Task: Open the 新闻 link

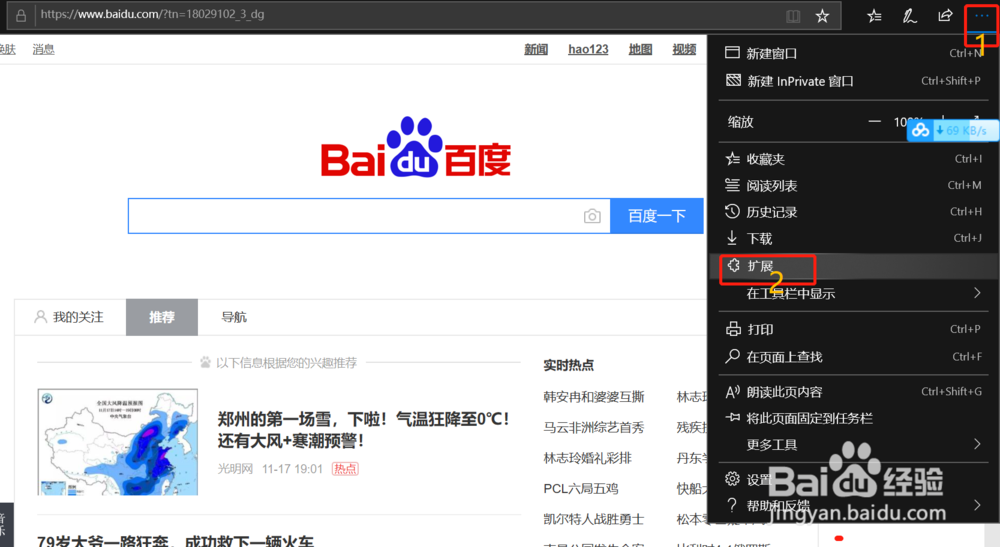Action: click(536, 50)
